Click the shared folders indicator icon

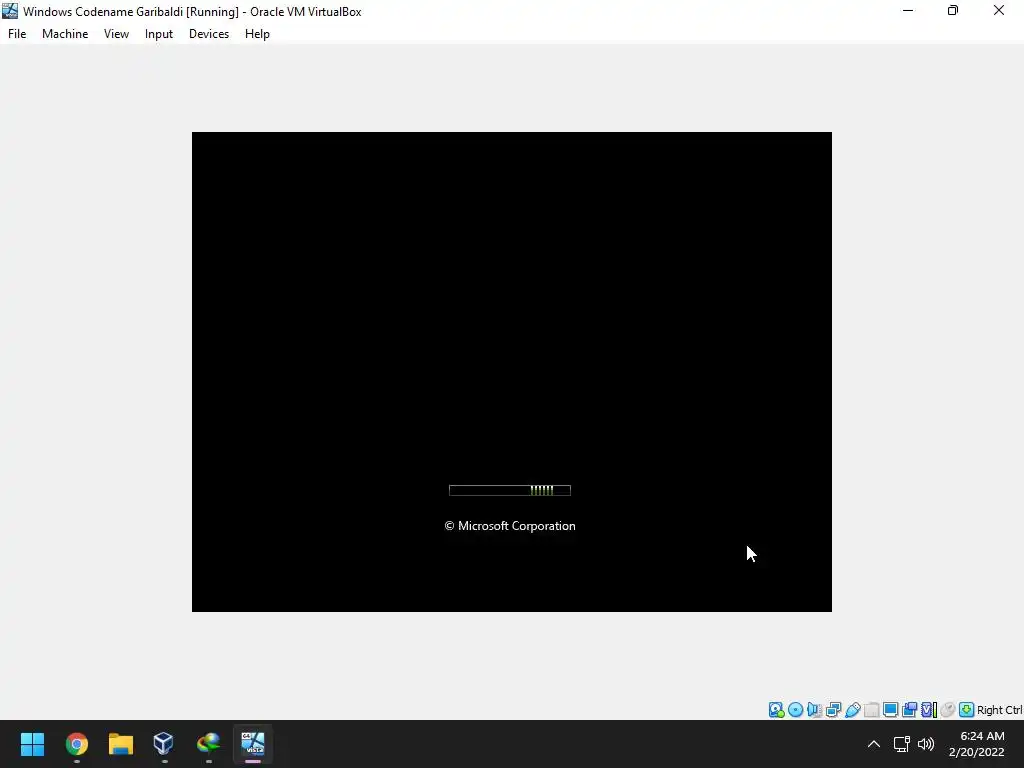(x=871, y=710)
